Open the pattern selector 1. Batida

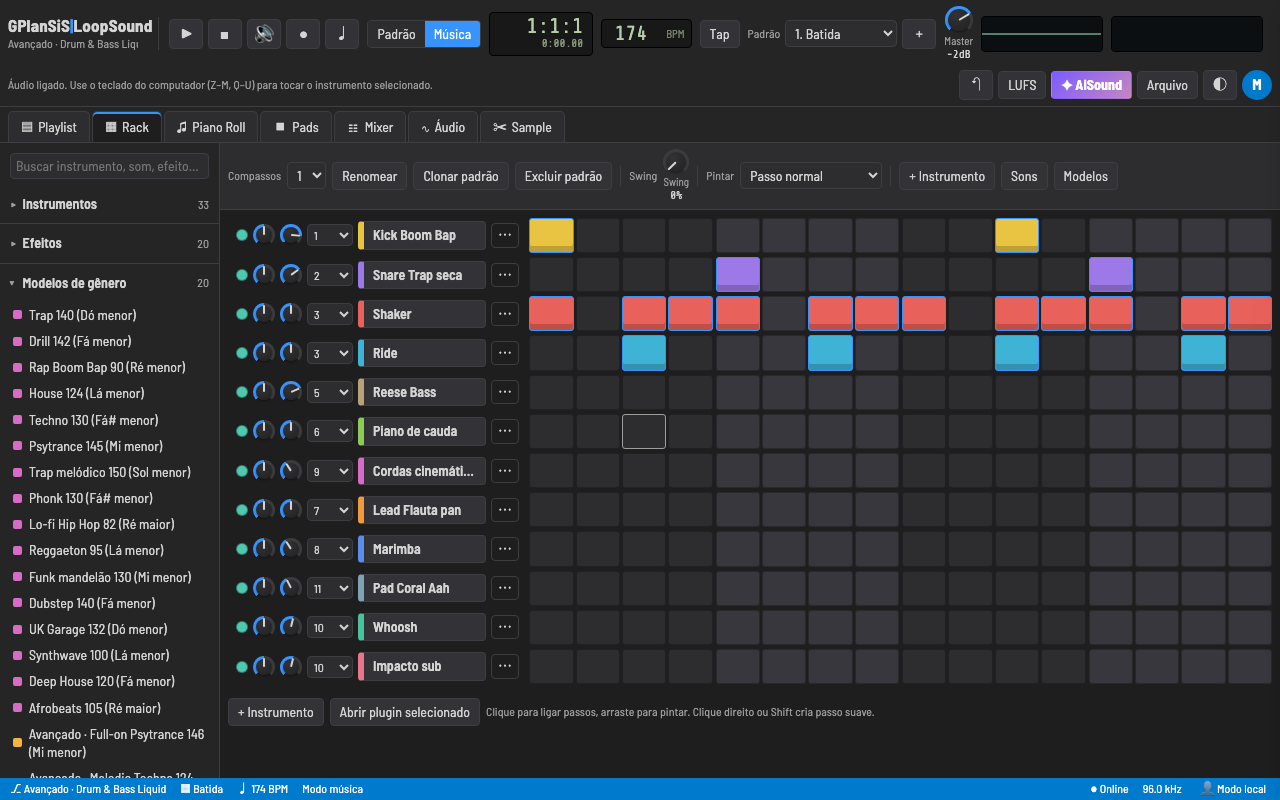[841, 34]
